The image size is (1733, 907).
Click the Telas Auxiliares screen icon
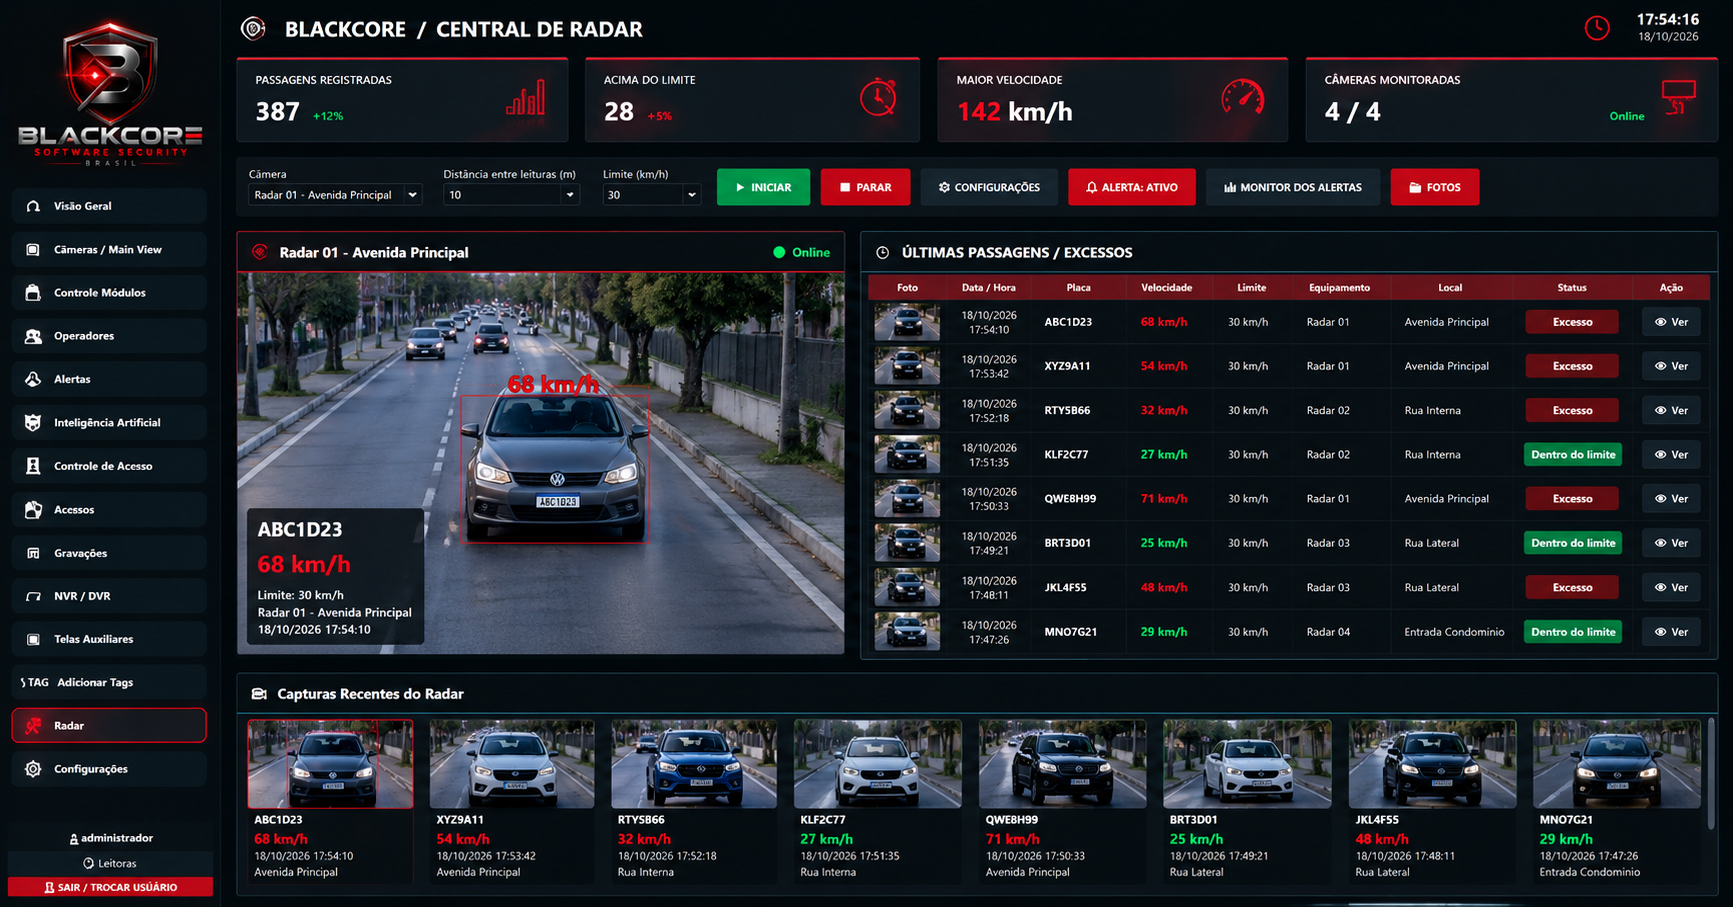coord(33,639)
